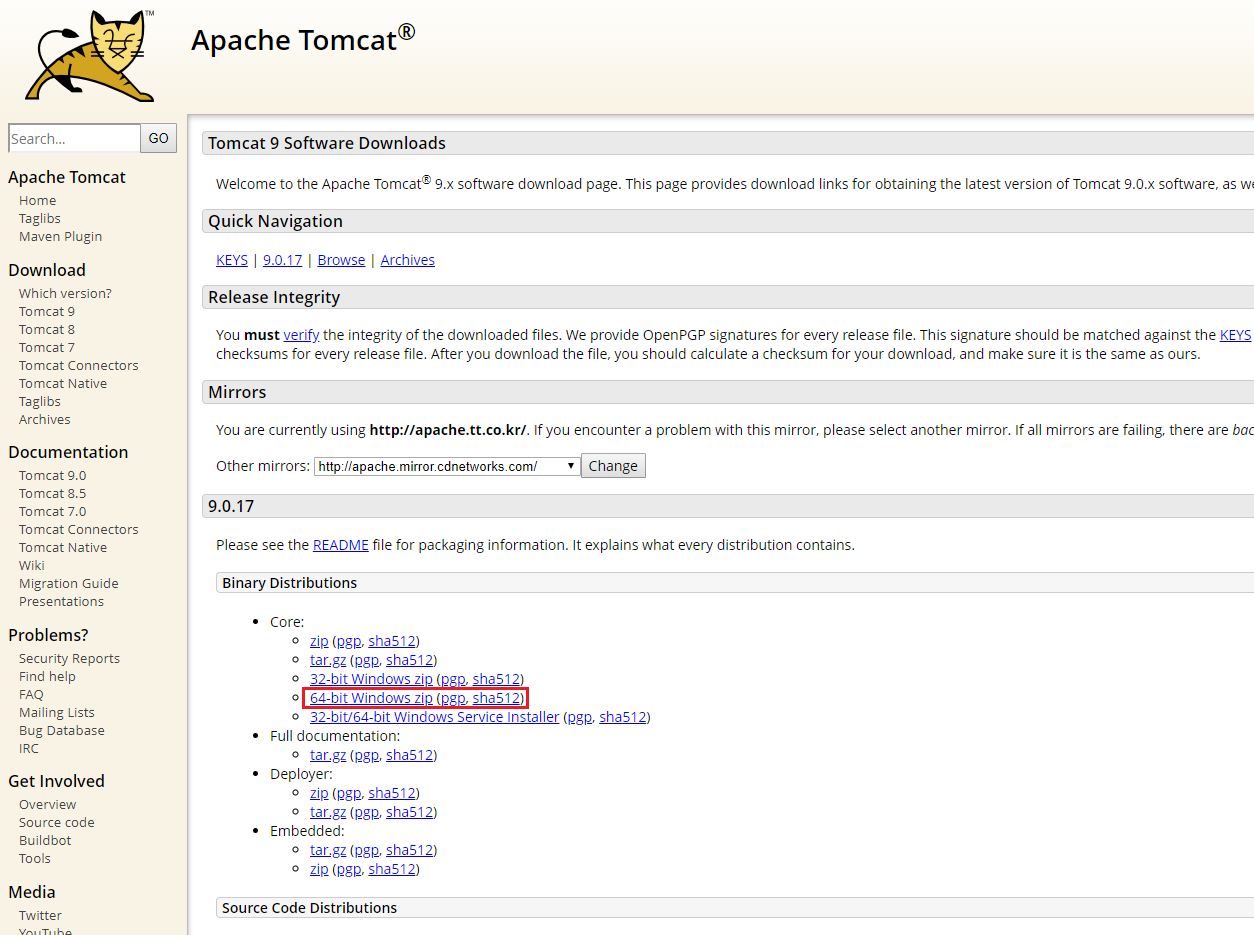Image resolution: width=1254 pixels, height=935 pixels.
Task: Open Presentations in the sidebar
Action: 61,601
